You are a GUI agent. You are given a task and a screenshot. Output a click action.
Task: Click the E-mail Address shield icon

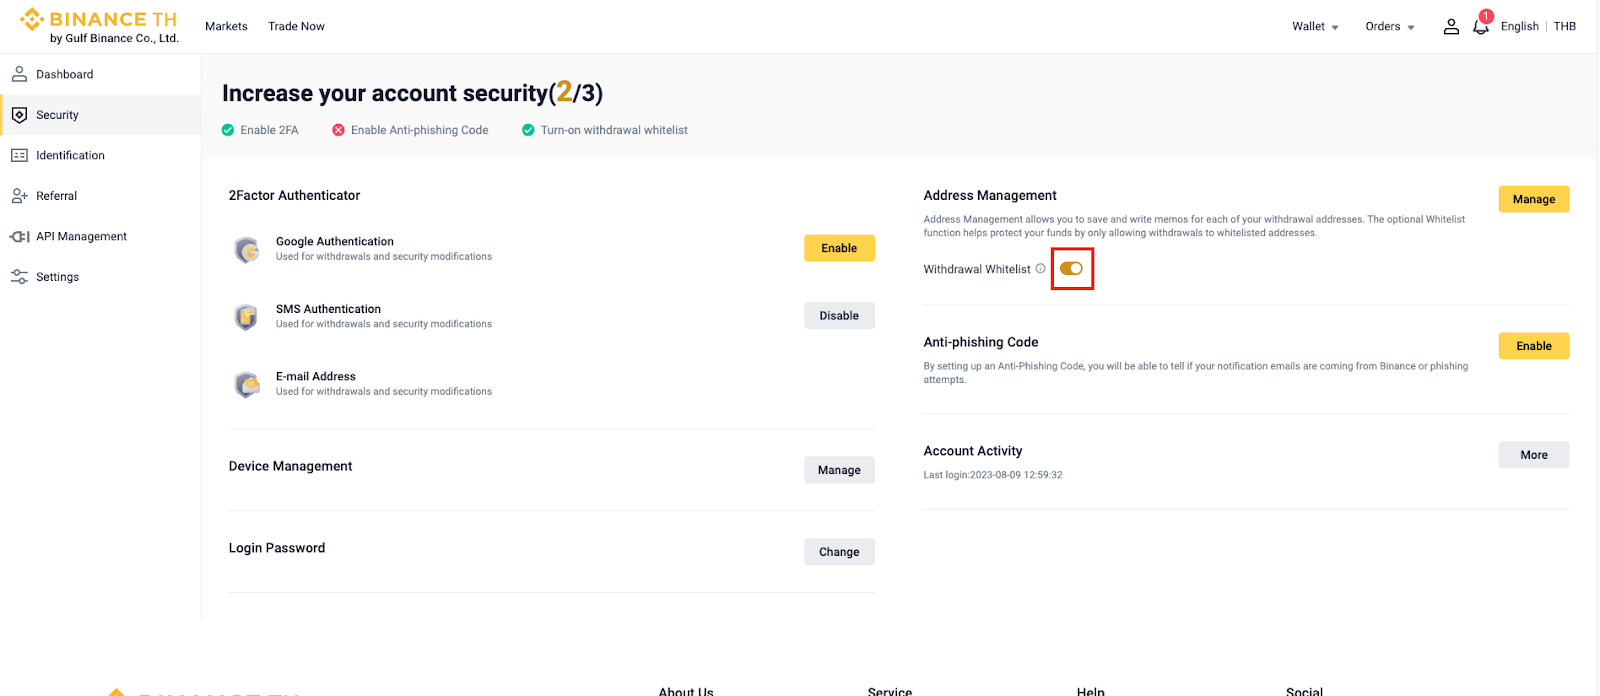click(x=247, y=384)
